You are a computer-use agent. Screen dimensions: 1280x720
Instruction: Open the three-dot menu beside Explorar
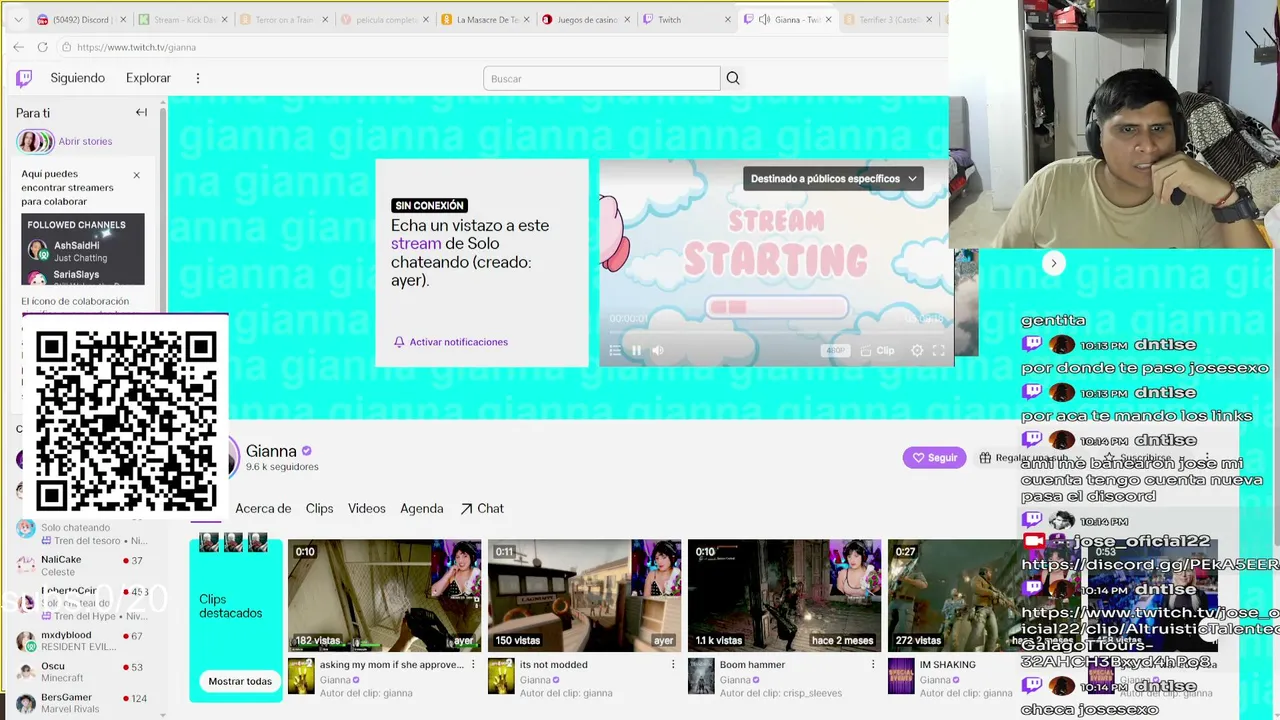[x=198, y=78]
